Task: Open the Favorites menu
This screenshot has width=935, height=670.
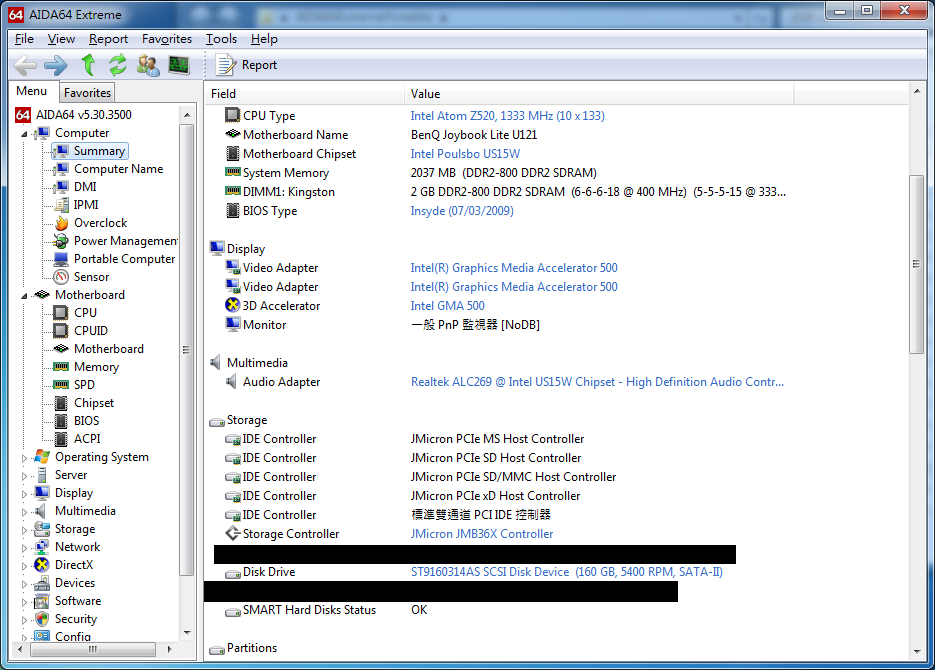Action: coord(166,39)
